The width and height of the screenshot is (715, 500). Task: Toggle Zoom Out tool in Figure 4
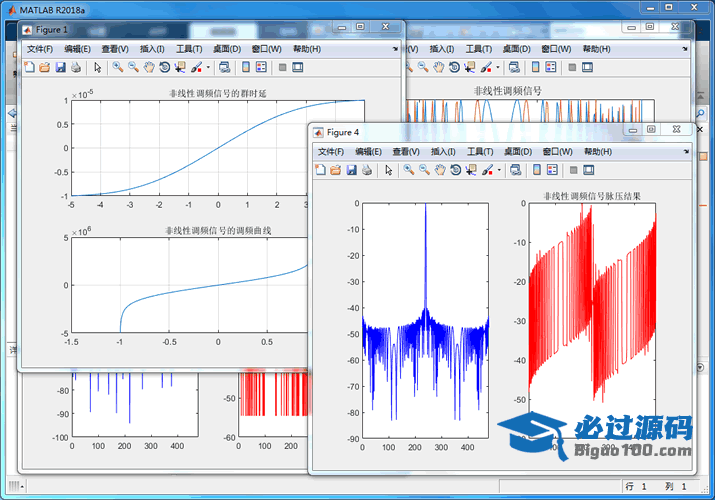[425, 170]
